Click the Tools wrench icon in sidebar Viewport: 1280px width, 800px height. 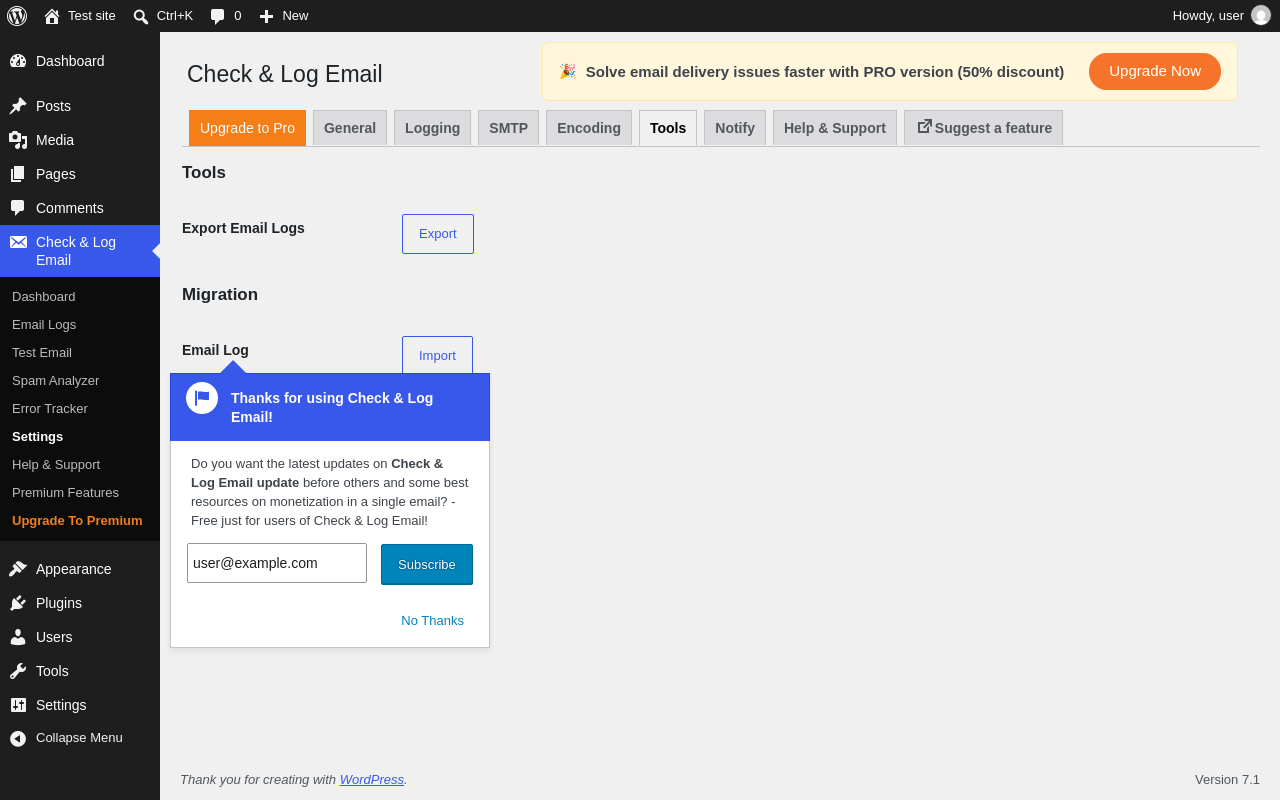coord(18,671)
